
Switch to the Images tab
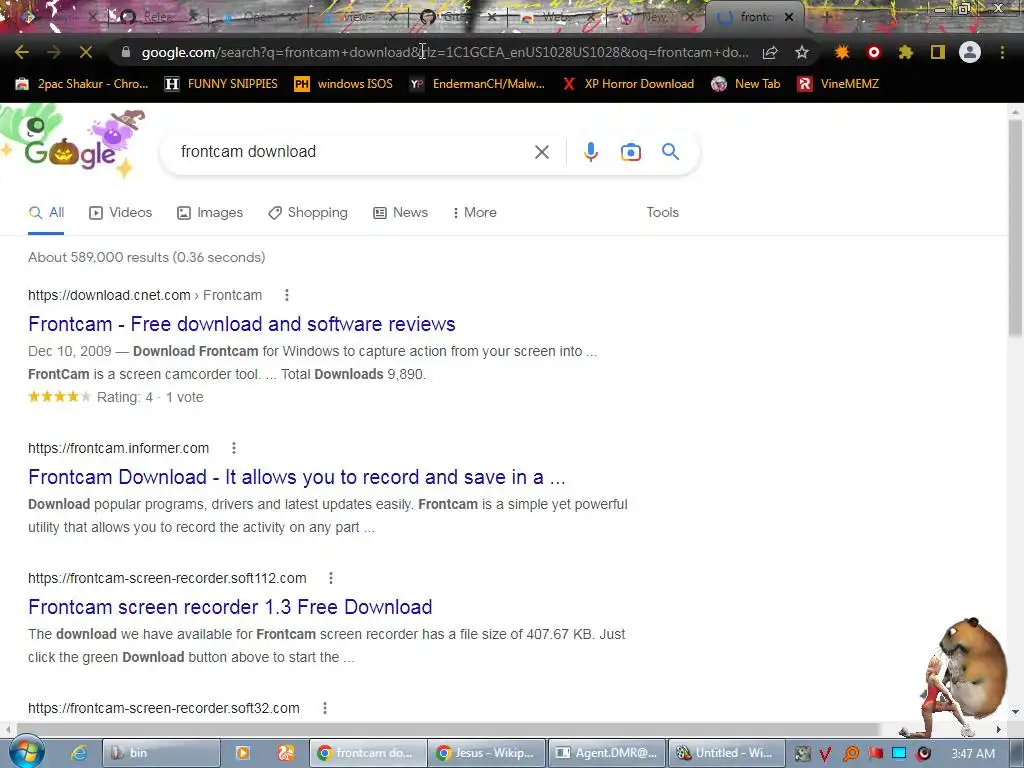pyautogui.click(x=210, y=212)
